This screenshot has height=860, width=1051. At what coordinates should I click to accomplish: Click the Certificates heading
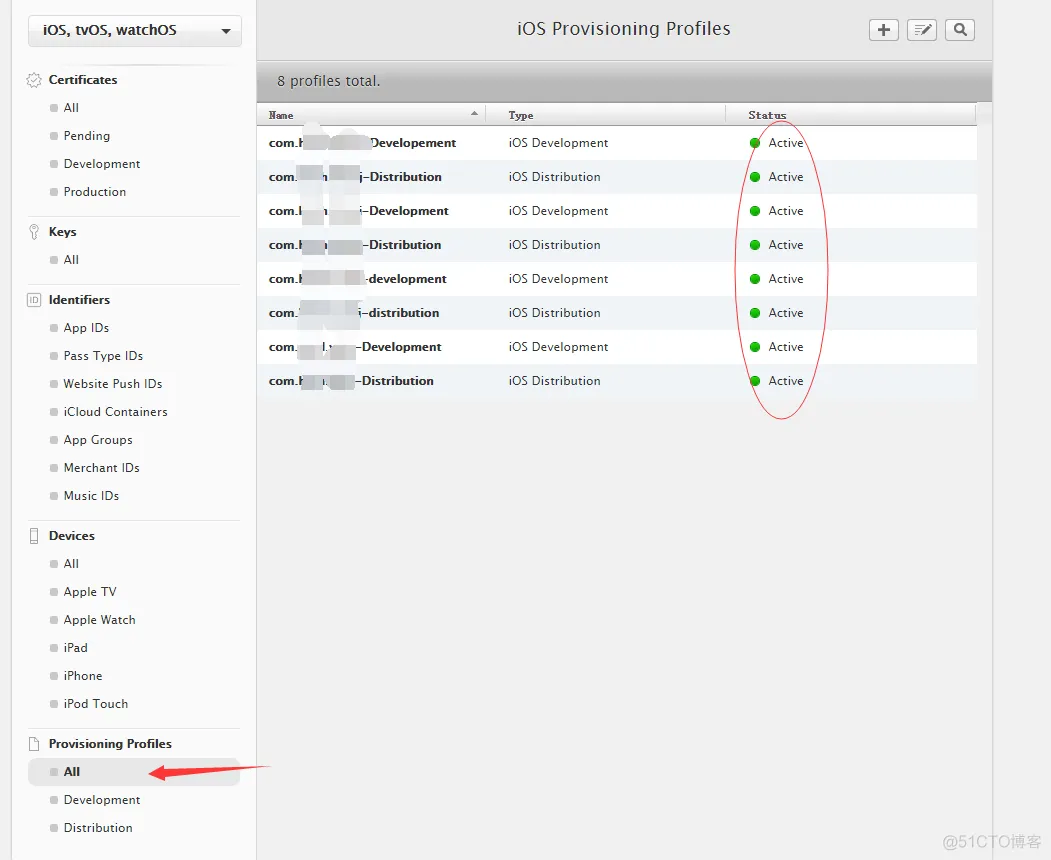(82, 80)
